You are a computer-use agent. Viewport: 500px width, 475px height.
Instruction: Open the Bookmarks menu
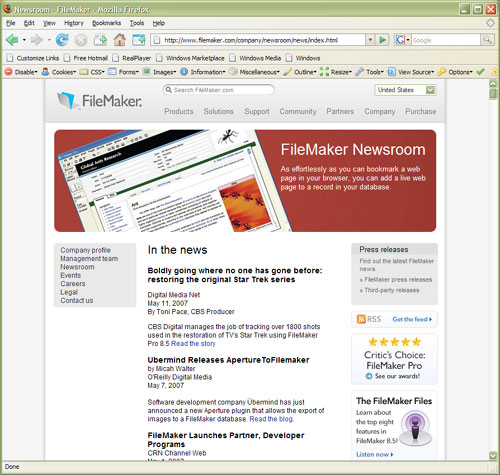106,23
